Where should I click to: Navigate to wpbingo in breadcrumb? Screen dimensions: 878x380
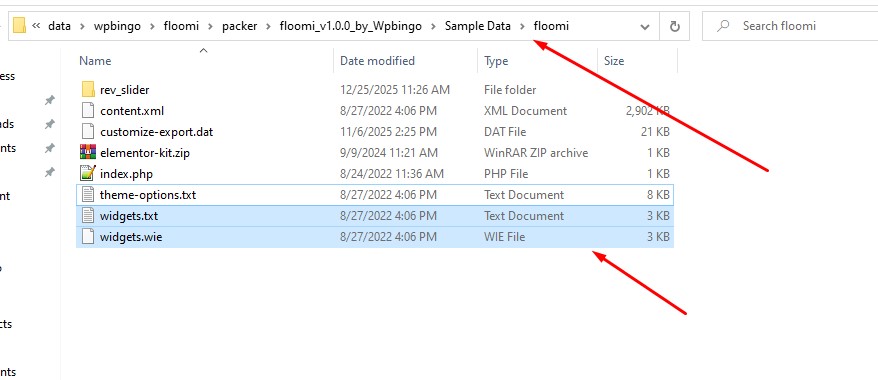[x=117, y=26]
